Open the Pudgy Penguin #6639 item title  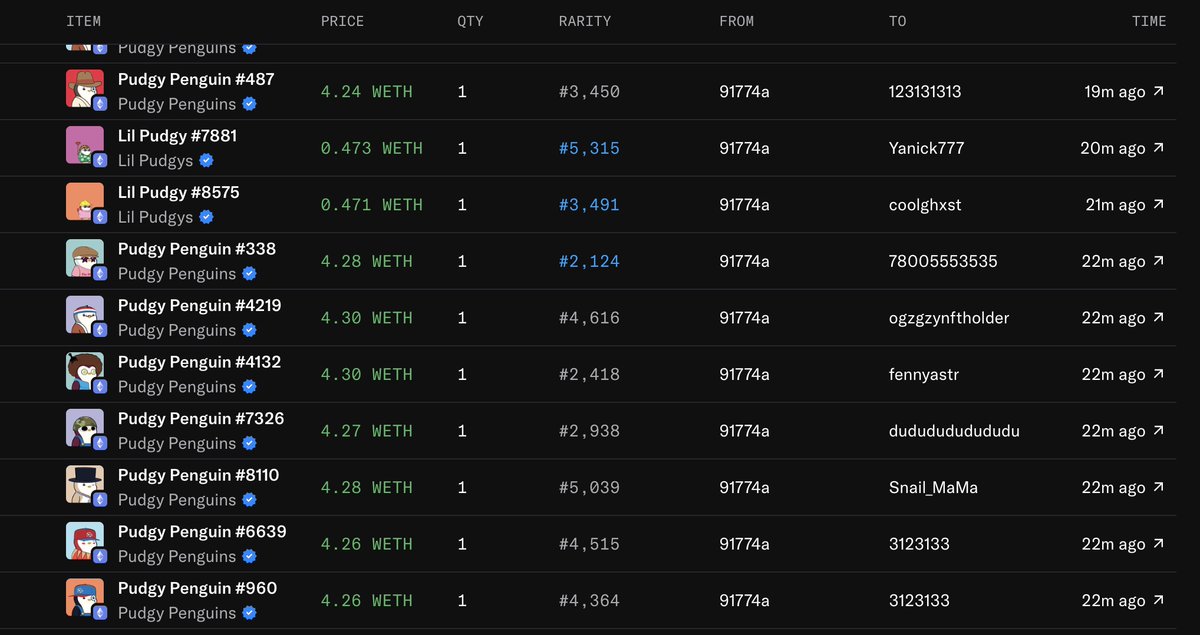[x=202, y=531]
